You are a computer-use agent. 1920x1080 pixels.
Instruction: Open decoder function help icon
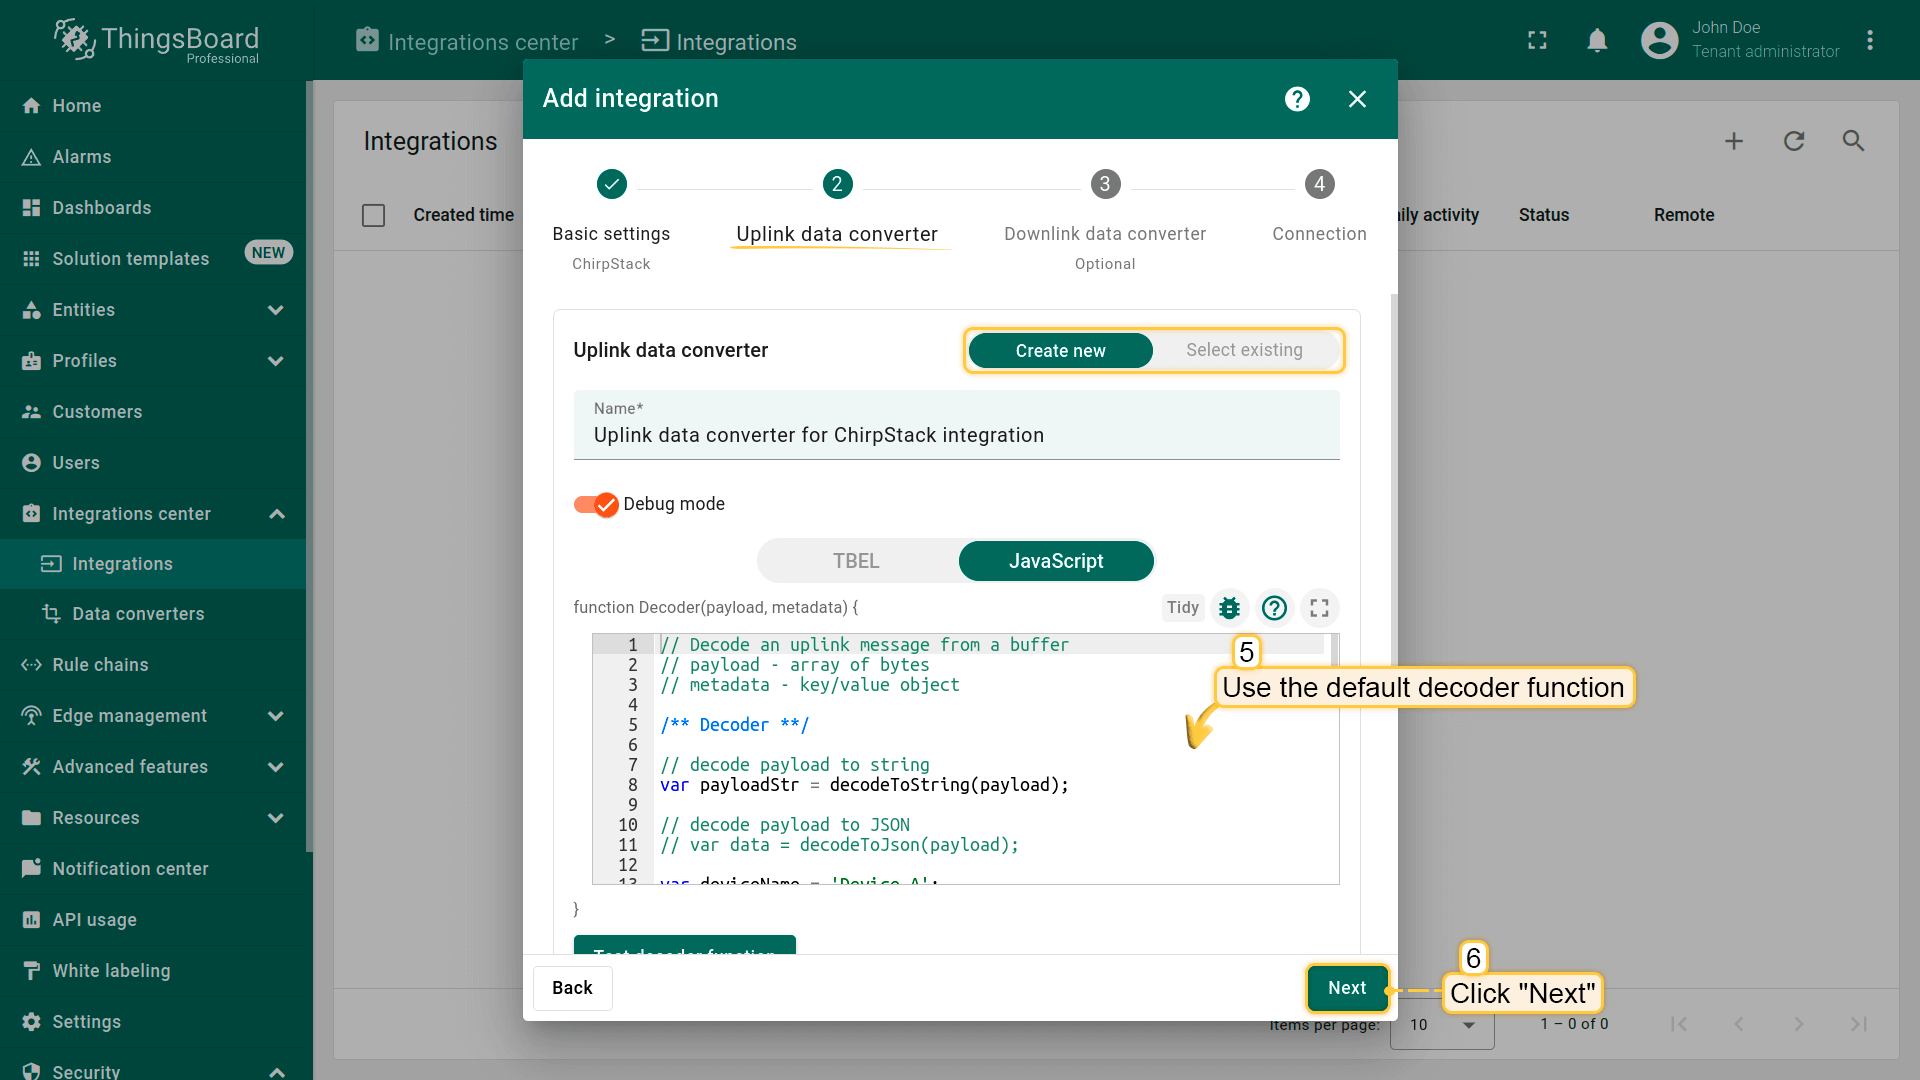(x=1274, y=608)
